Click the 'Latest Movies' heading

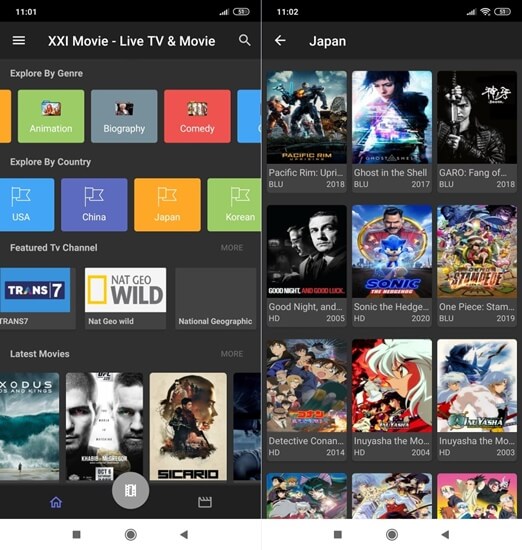point(40,354)
